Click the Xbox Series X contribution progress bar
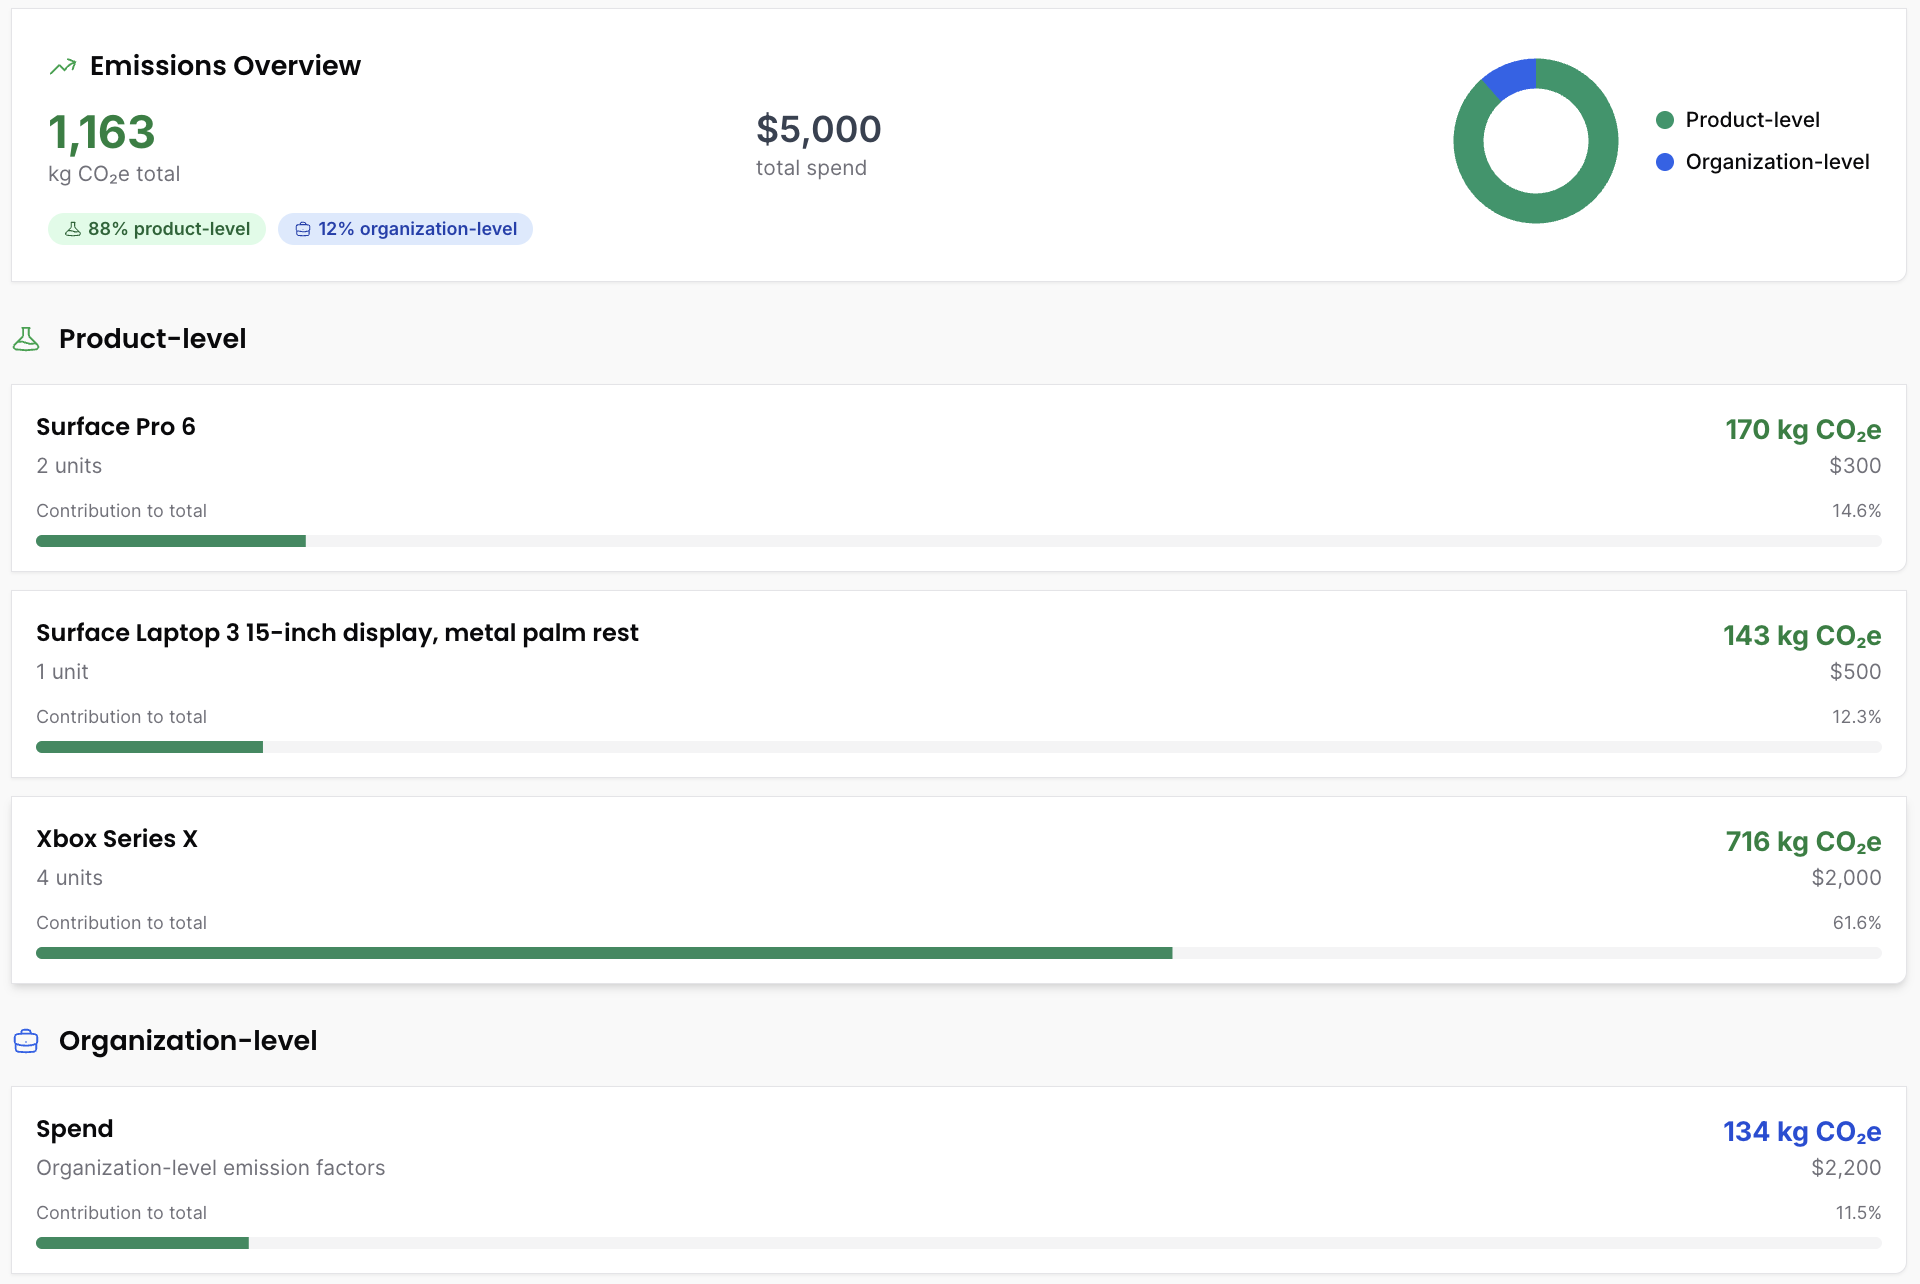1920x1284 pixels. pyautogui.click(x=959, y=953)
